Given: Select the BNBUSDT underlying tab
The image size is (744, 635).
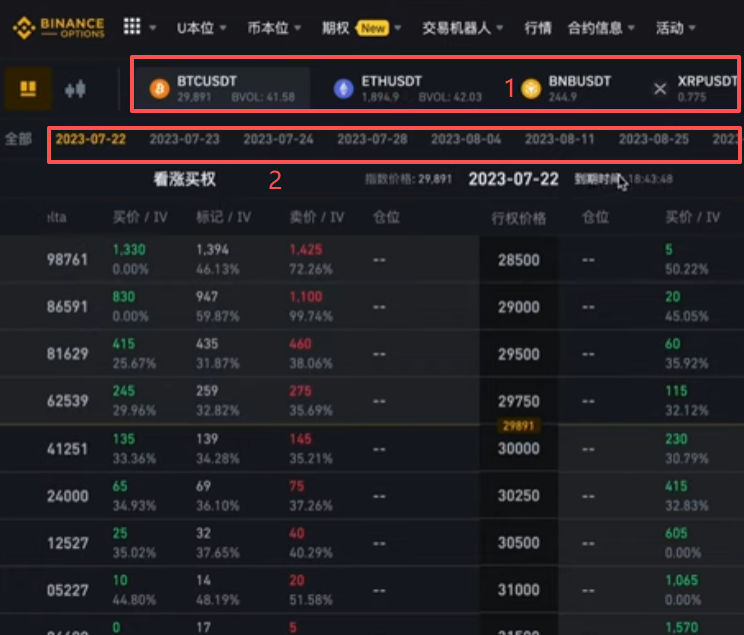Looking at the screenshot, I should click(567, 88).
